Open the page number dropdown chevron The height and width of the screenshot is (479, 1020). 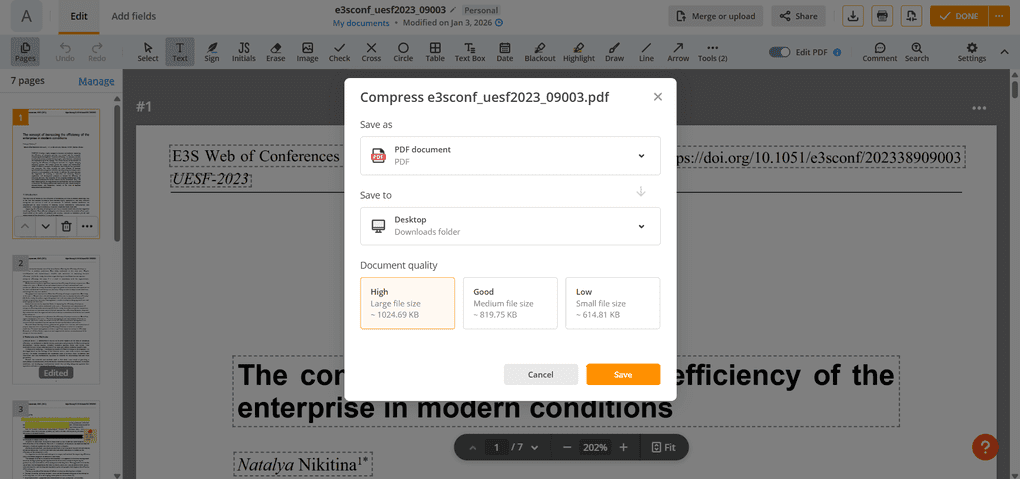tap(535, 448)
